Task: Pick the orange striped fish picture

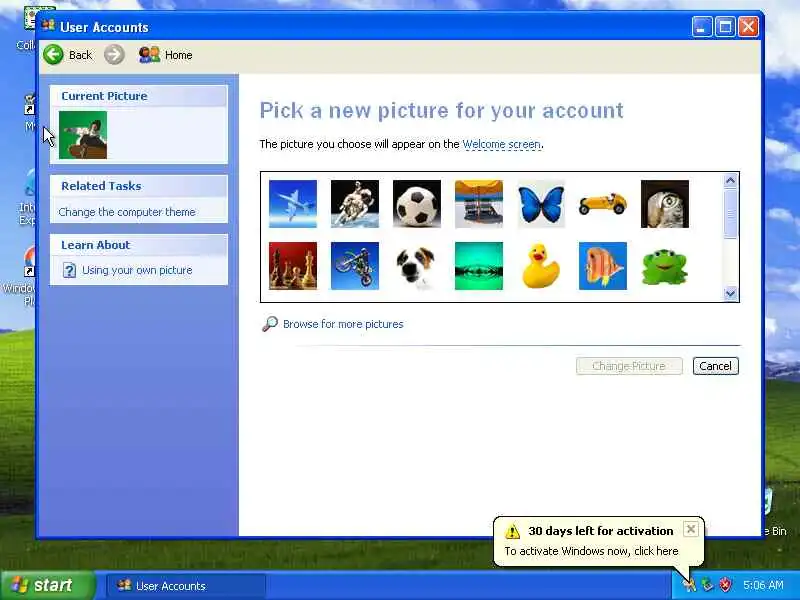Action: click(x=603, y=266)
